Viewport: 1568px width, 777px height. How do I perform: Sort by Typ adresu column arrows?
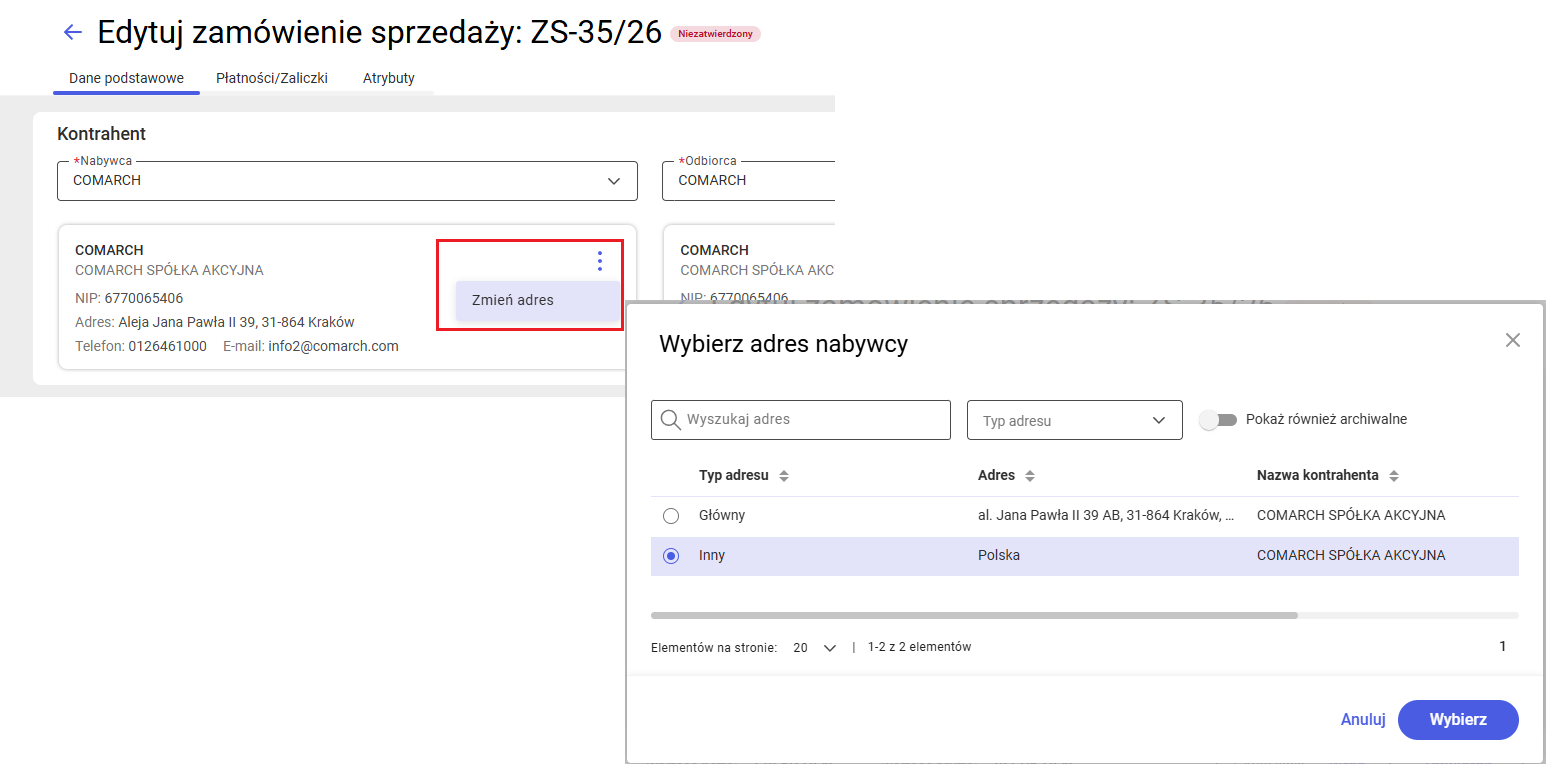784,476
